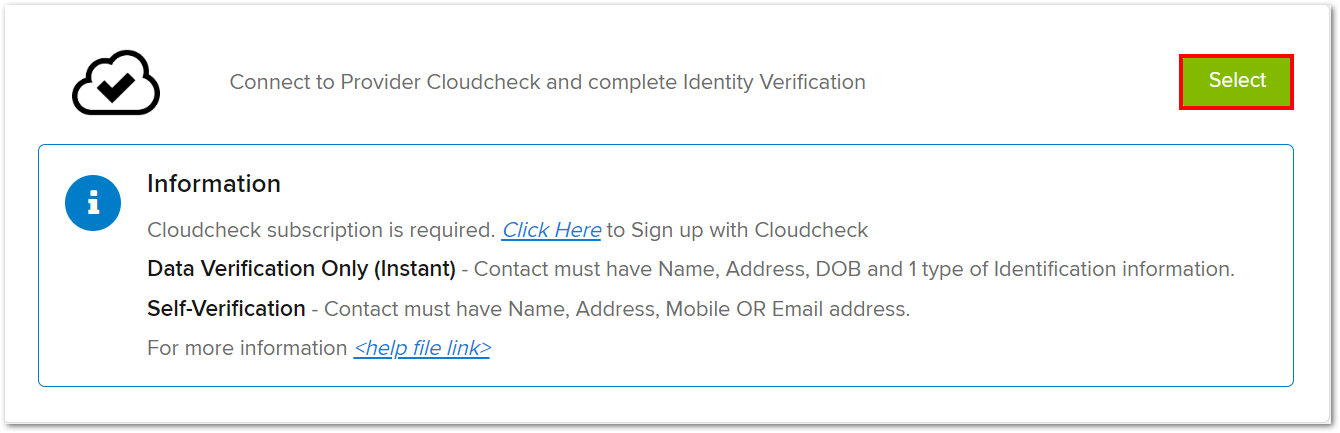Click the white letter i in blue circle

(93, 203)
